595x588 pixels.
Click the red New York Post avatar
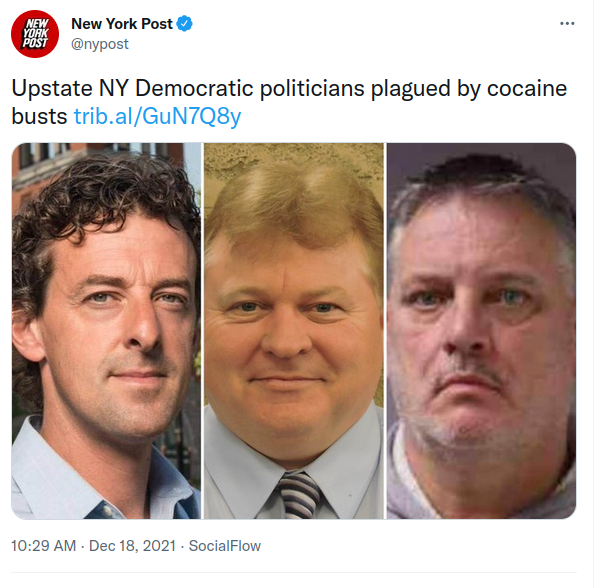click(35, 34)
